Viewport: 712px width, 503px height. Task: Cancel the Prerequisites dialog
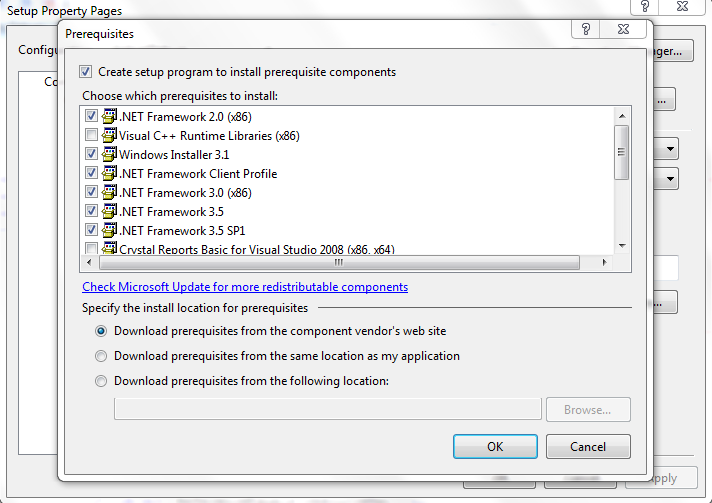point(588,447)
